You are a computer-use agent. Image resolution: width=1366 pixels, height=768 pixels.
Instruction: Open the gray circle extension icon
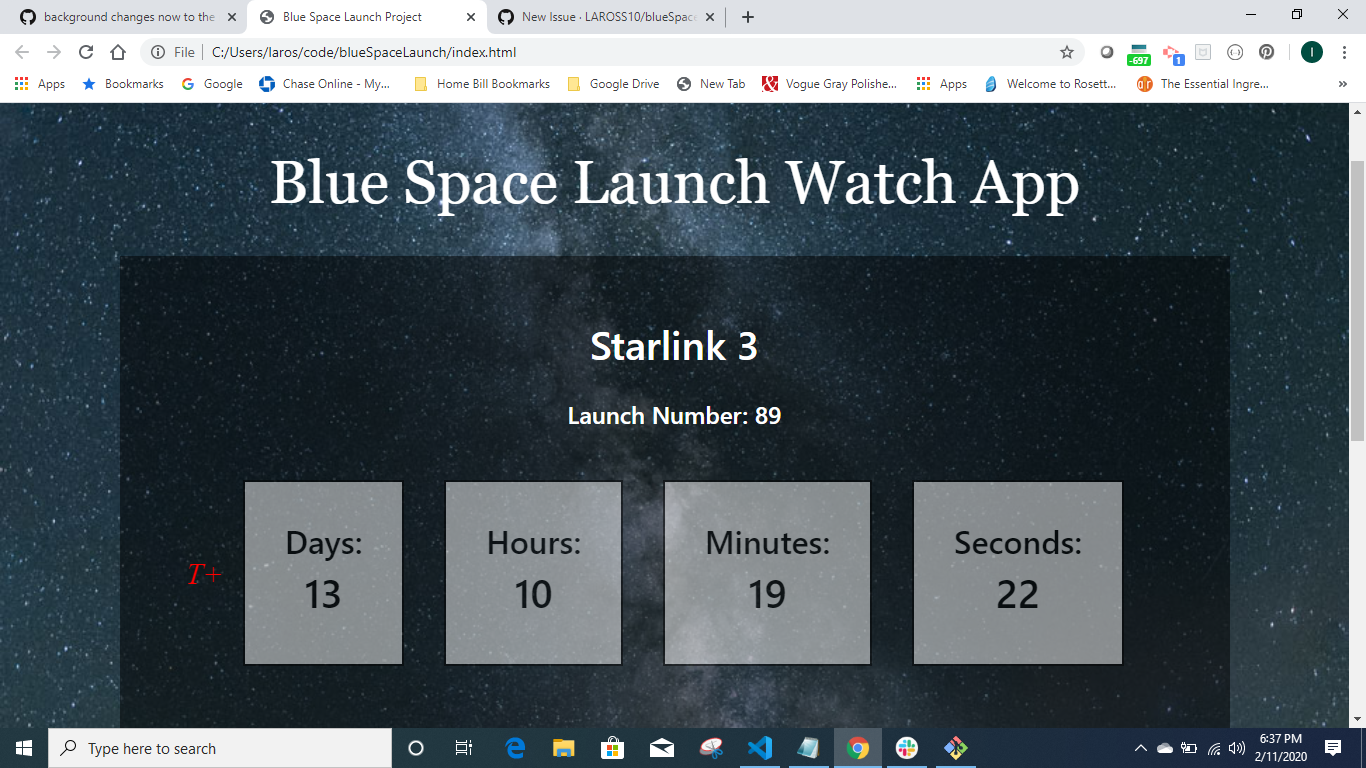pyautogui.click(x=1107, y=52)
